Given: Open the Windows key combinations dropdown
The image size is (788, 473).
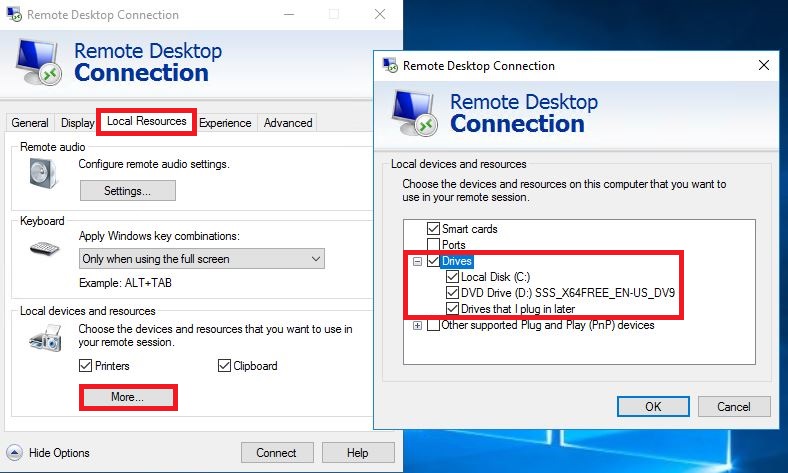Looking at the screenshot, I should tap(202, 259).
